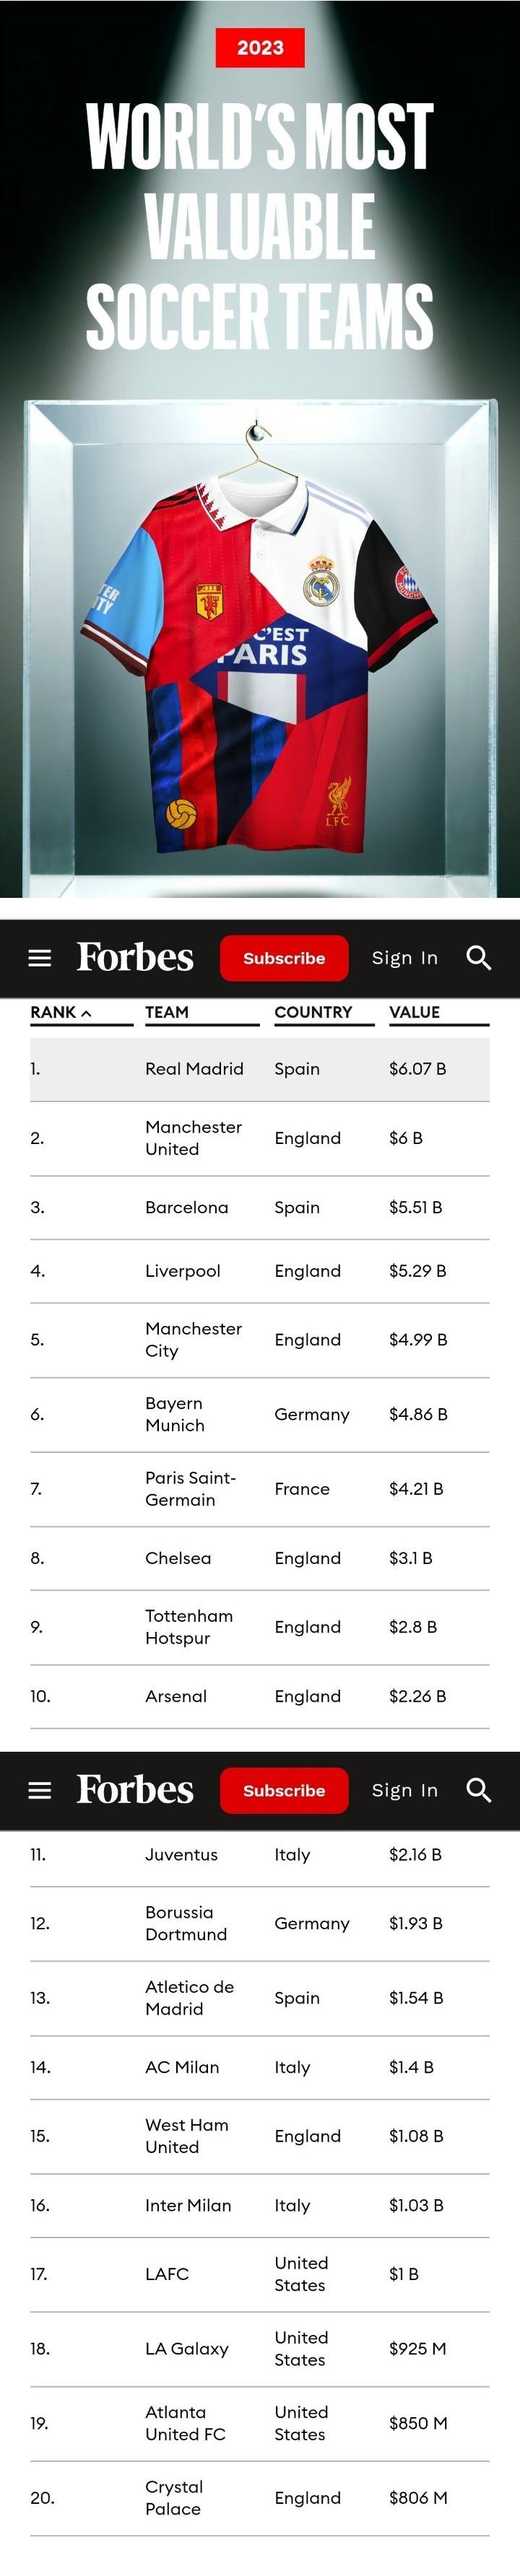Viewport: 520px width, 2576px height.
Task: Sort table by COUNTRY column header
Action: tap(313, 1012)
